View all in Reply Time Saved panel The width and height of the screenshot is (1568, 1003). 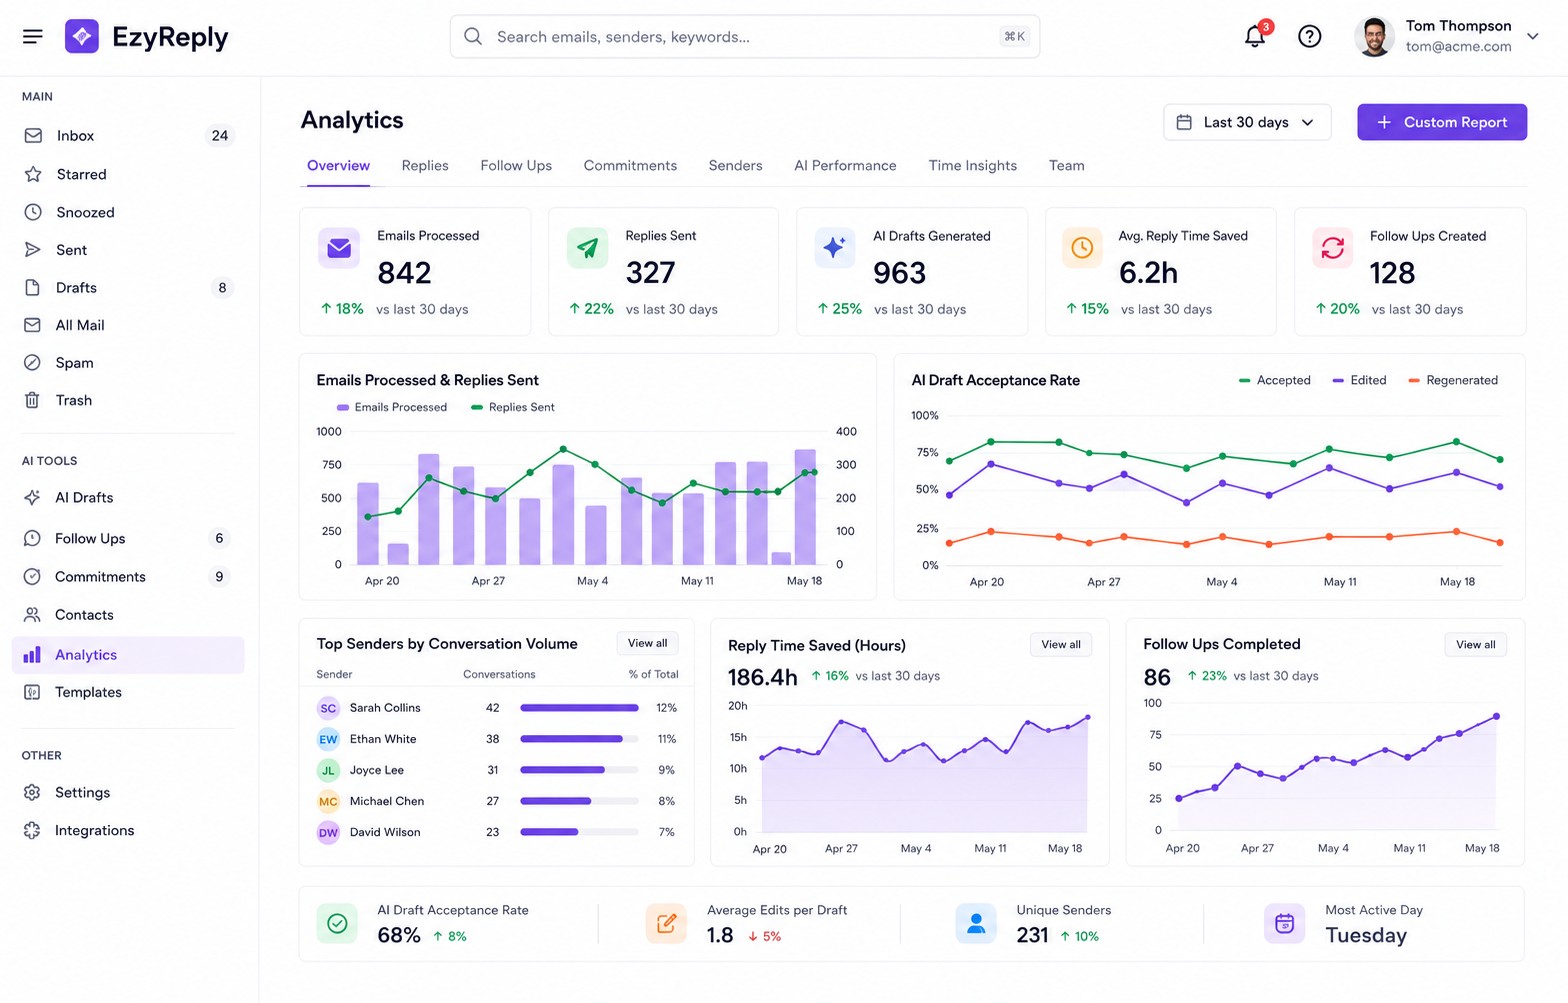click(1061, 645)
